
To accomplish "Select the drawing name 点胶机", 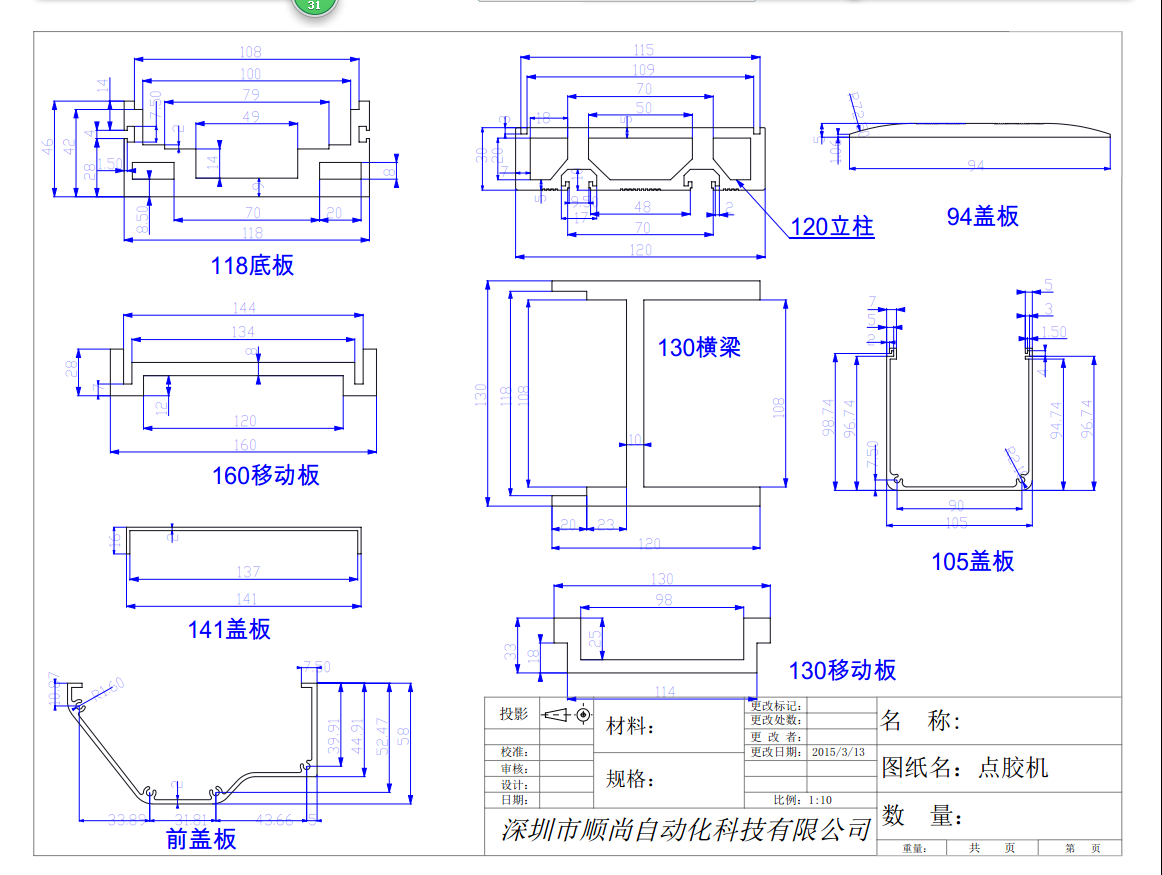I will point(1013,768).
